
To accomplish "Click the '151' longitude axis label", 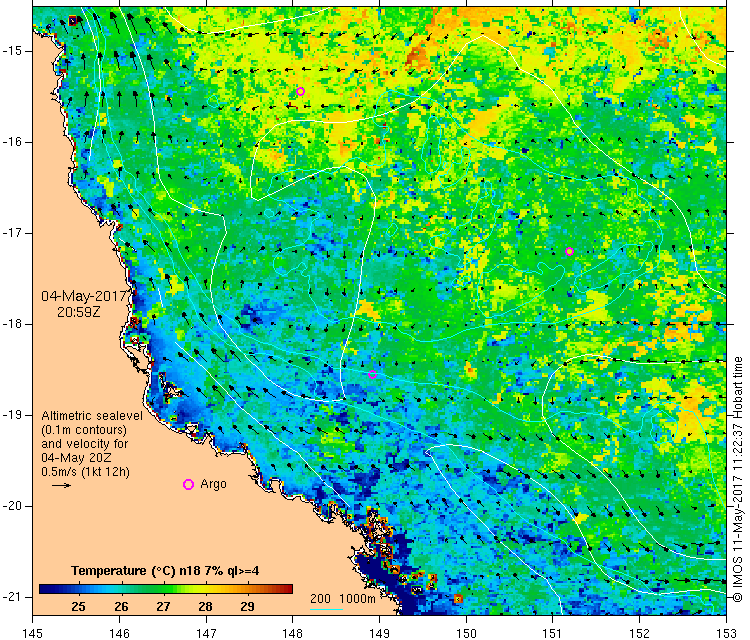I will point(553,633).
